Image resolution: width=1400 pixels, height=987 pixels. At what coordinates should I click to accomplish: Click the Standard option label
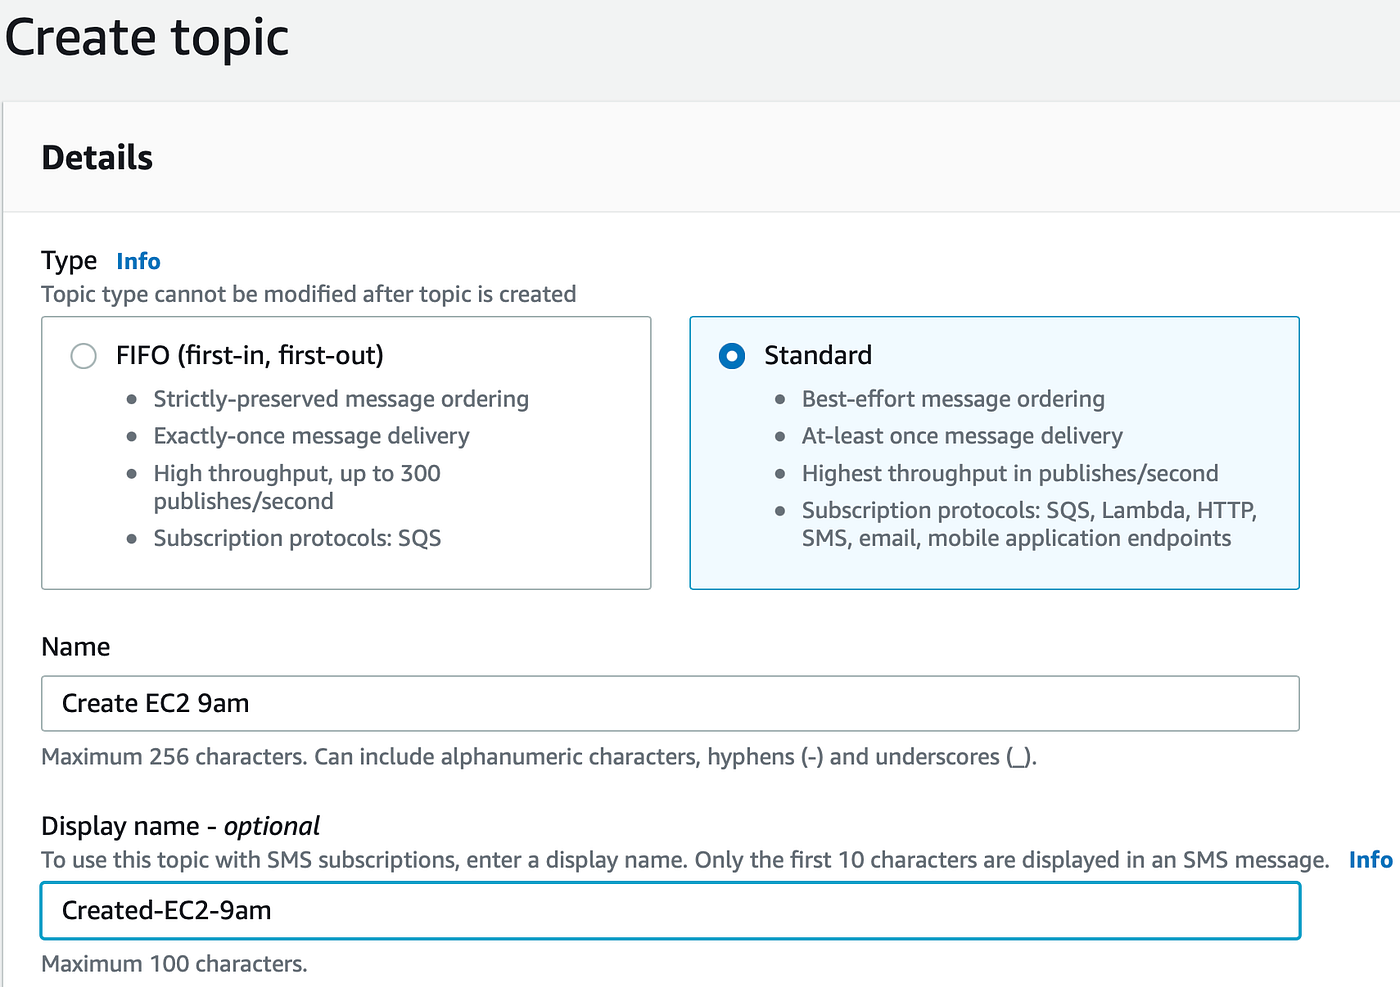(817, 355)
